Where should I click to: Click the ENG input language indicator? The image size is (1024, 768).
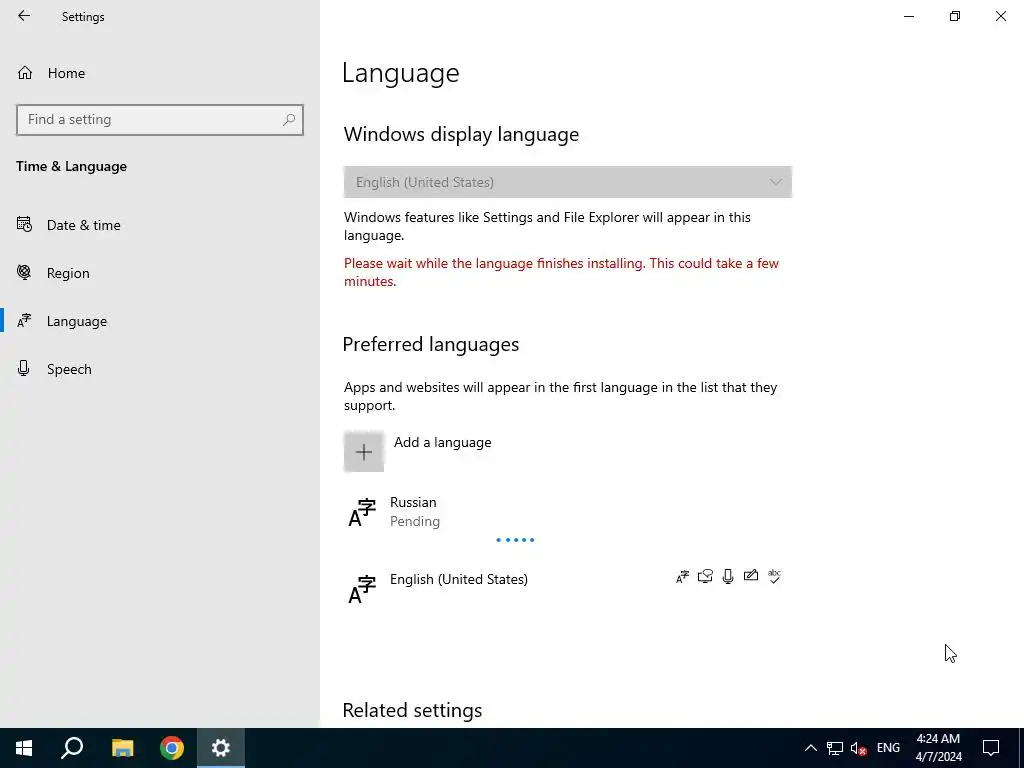888,748
